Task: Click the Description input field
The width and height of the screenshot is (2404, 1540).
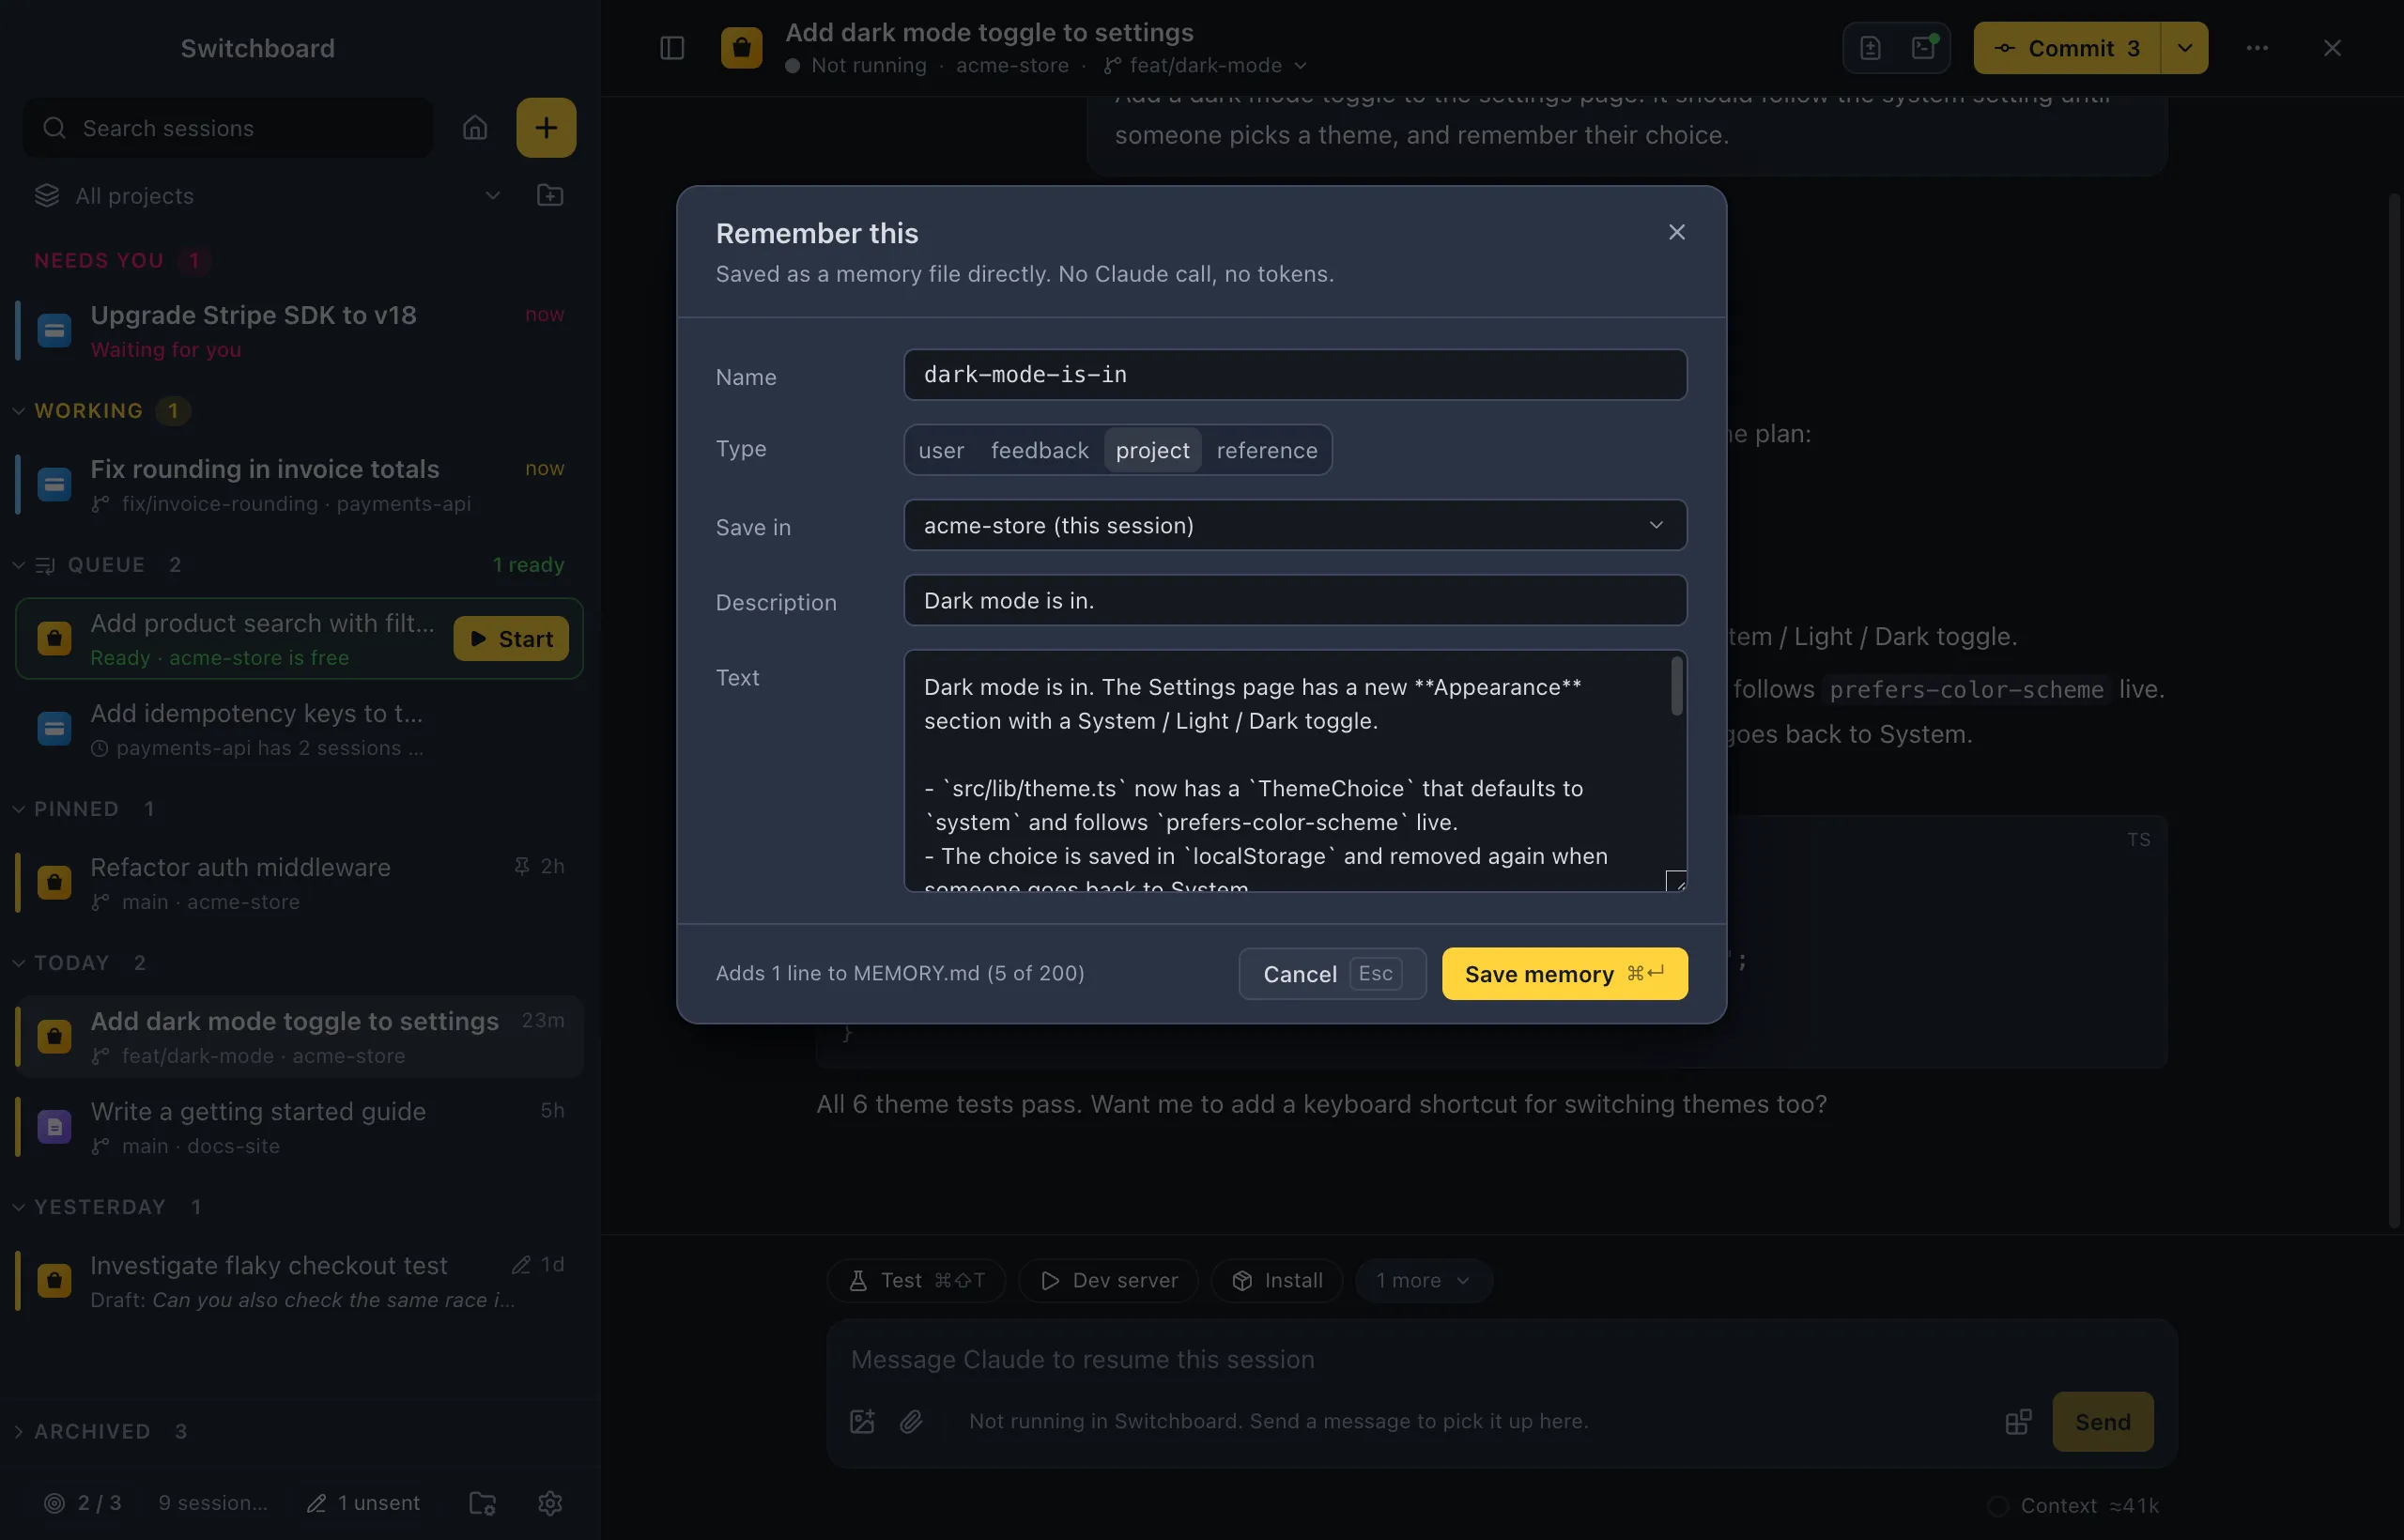Action: tap(1295, 600)
